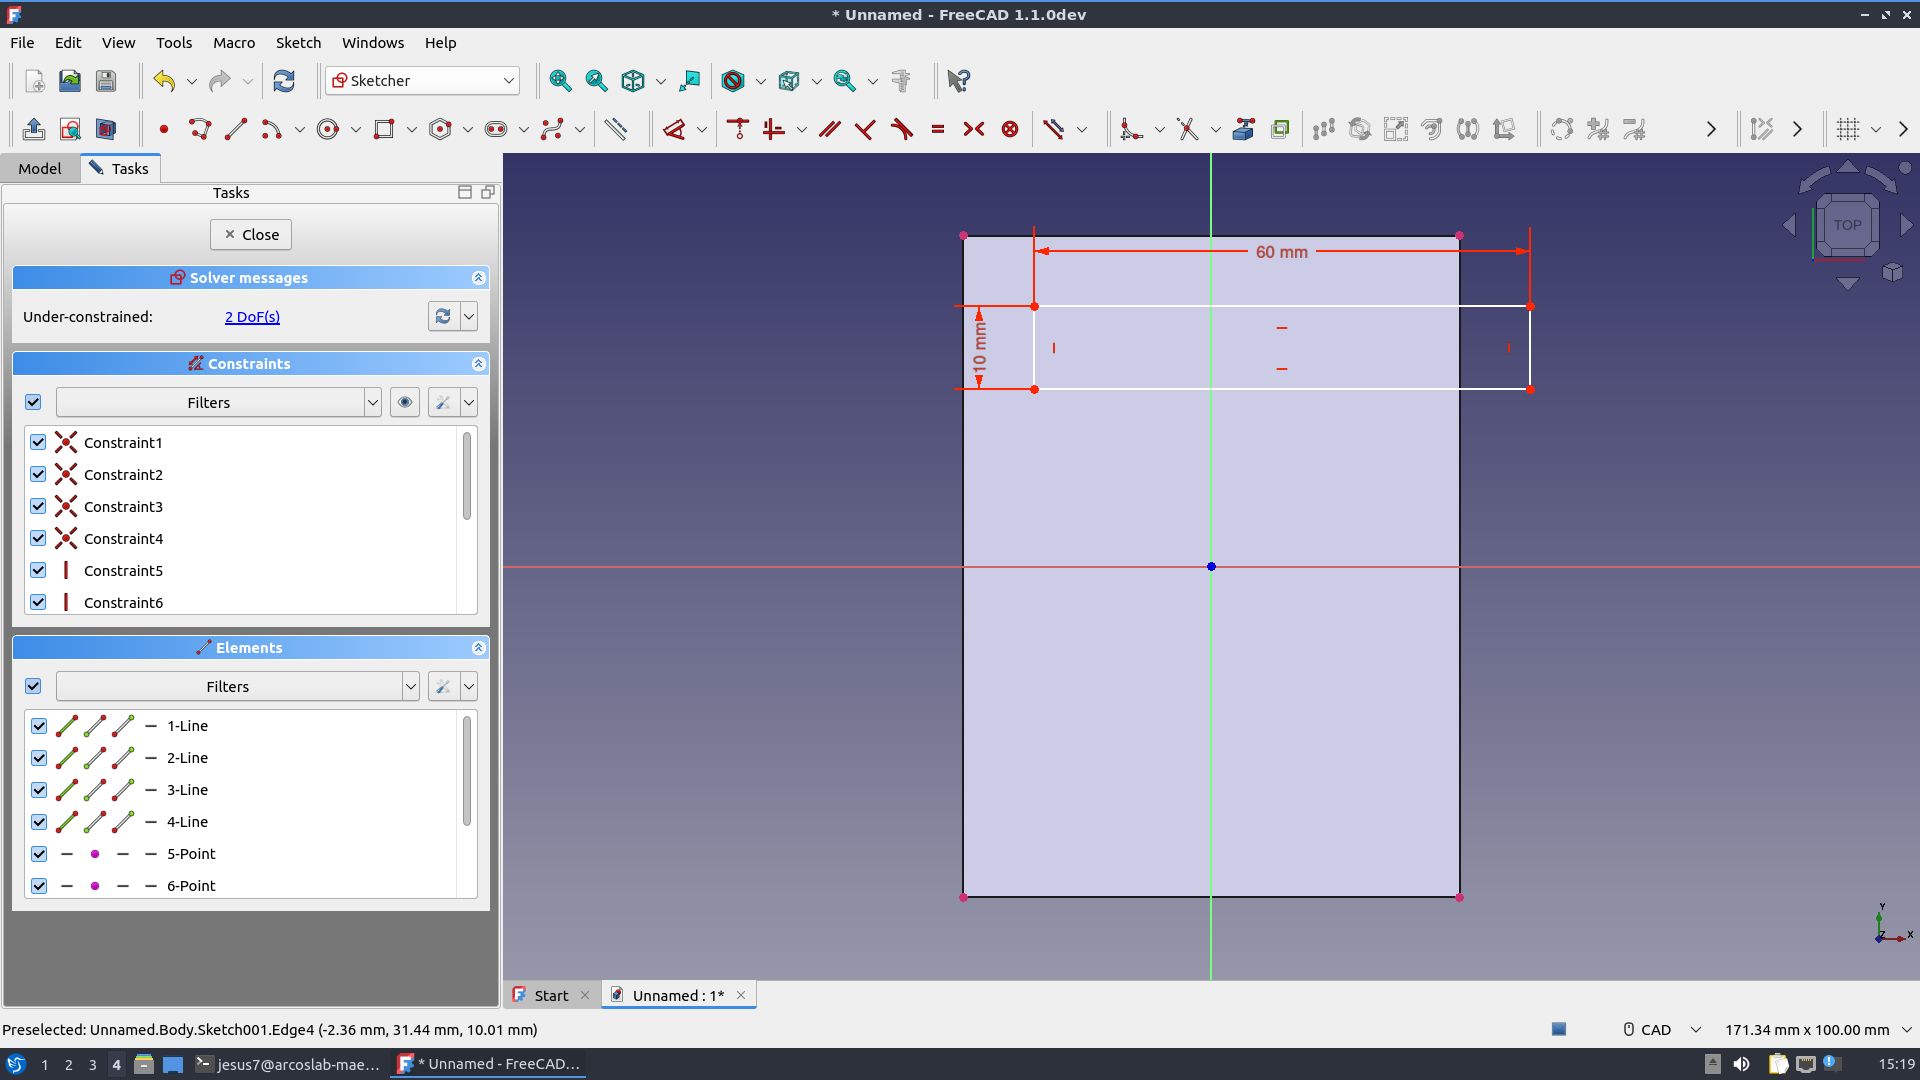Select the slot tool
This screenshot has height=1080, width=1920.
coord(496,129)
